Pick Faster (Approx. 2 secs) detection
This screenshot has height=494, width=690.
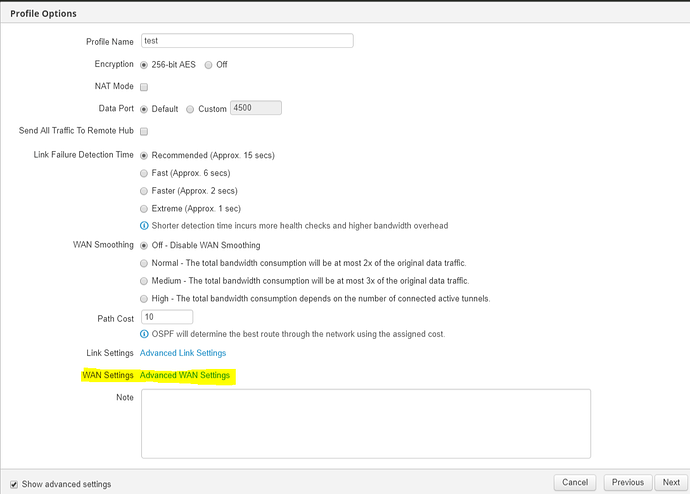(x=145, y=191)
